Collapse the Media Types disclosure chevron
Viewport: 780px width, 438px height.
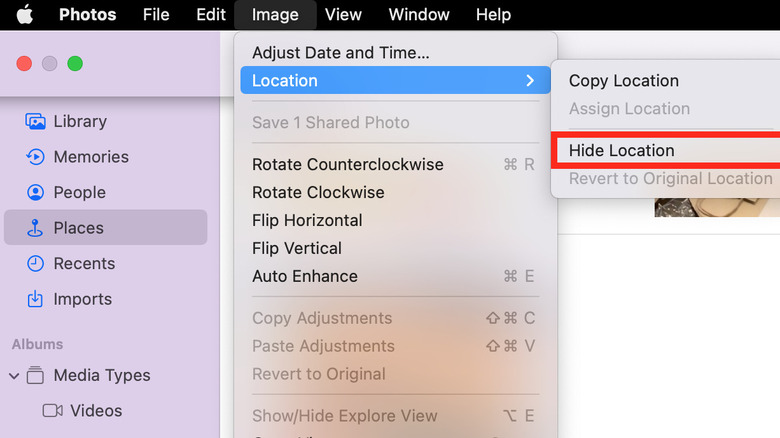coord(13,376)
